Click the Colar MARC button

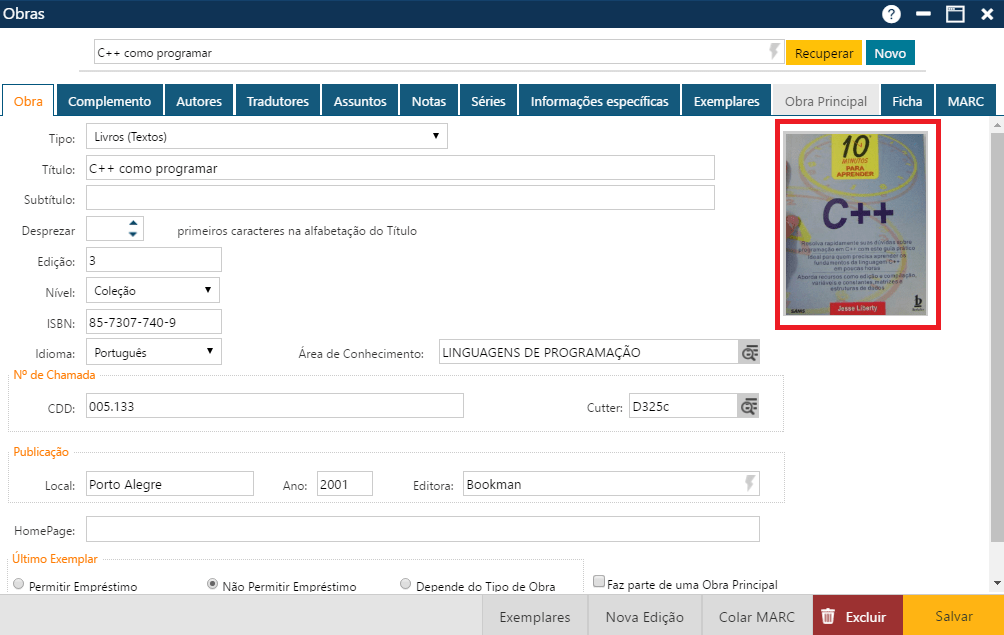click(756, 616)
